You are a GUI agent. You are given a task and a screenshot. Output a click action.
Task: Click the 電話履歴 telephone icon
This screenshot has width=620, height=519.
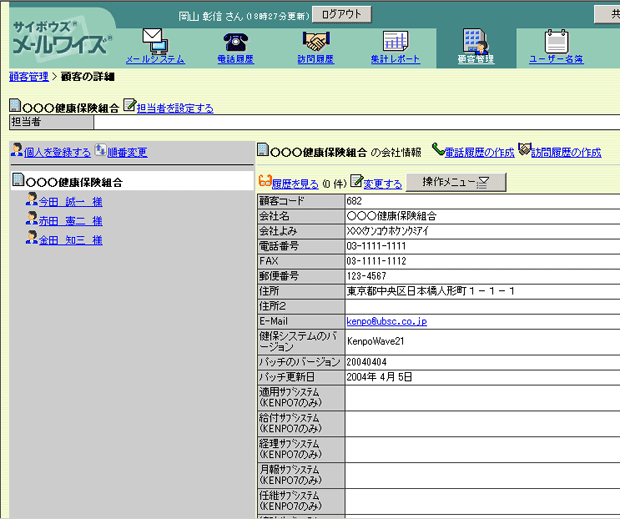coord(236,42)
